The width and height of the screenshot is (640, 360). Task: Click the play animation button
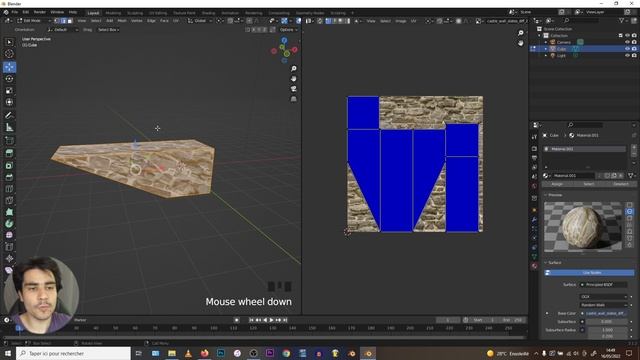(271, 320)
